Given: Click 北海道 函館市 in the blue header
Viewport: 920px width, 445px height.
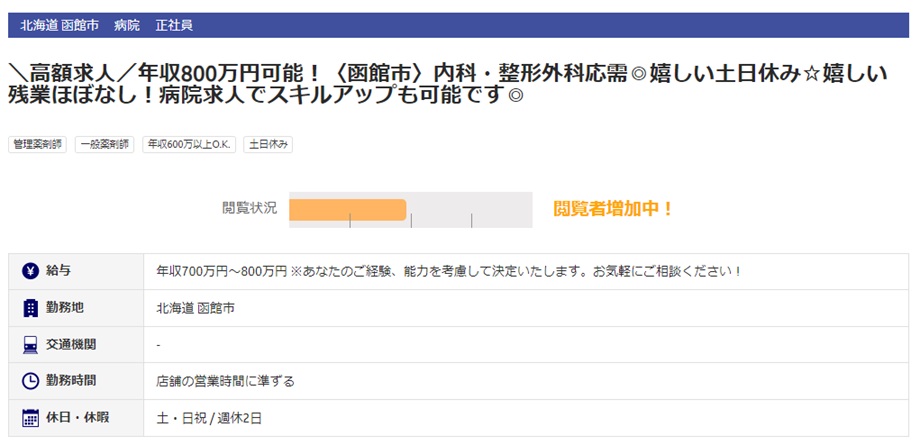Looking at the screenshot, I should (x=61, y=24).
